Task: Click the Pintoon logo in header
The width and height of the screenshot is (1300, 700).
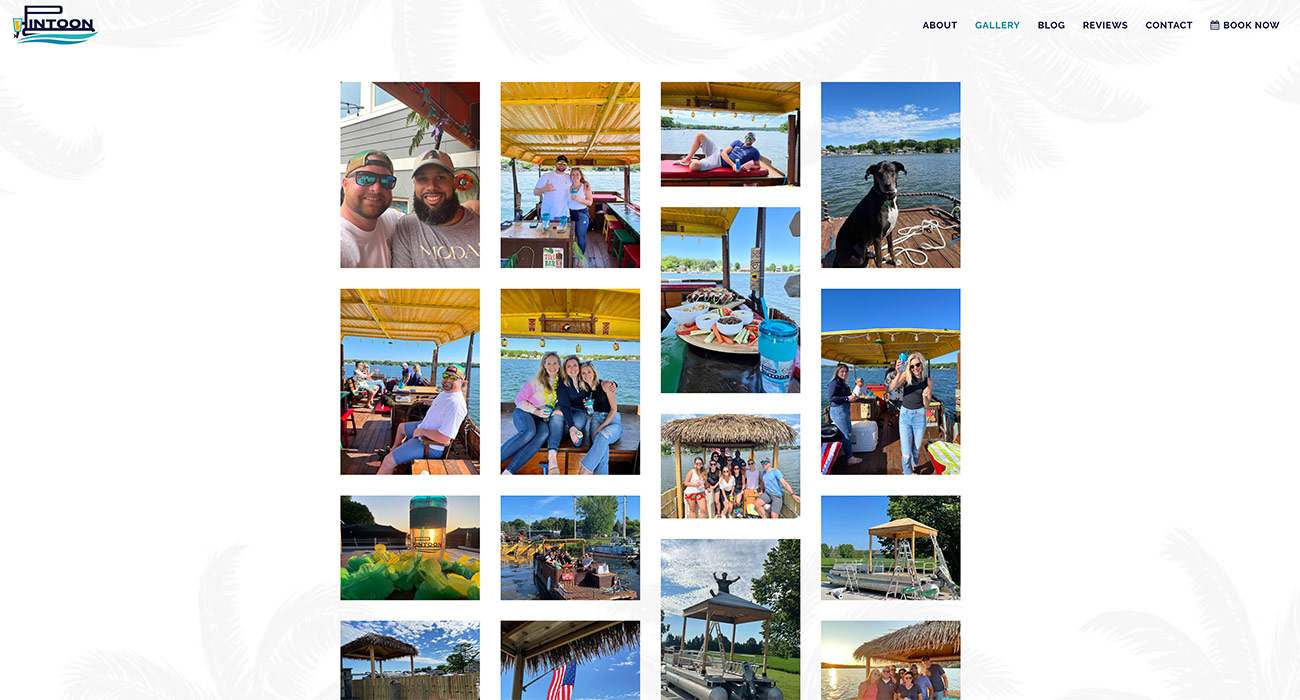Action: pyautogui.click(x=55, y=25)
